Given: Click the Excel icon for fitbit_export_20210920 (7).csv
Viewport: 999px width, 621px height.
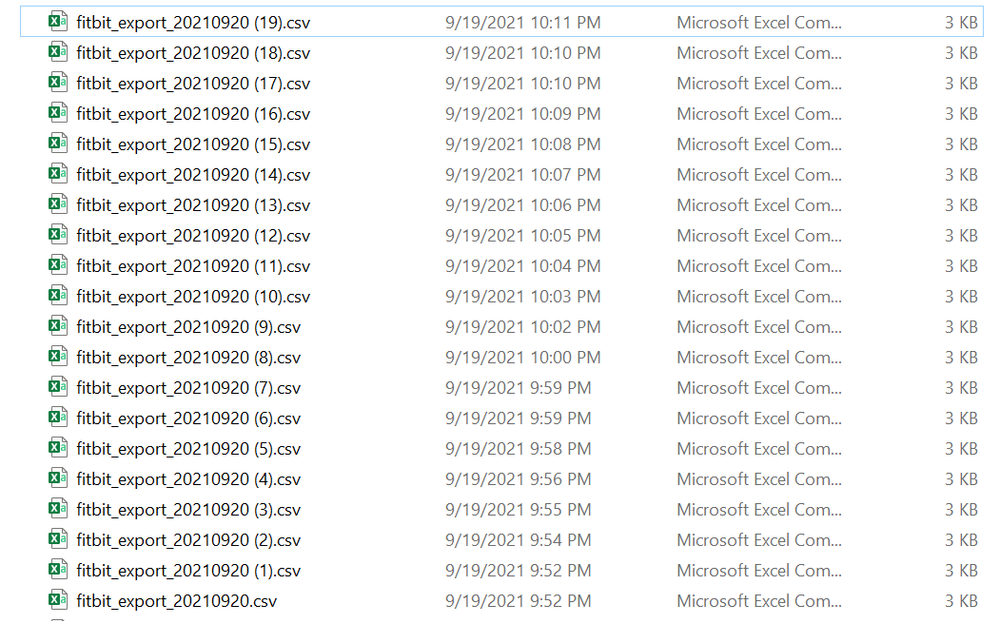Looking at the screenshot, I should [x=58, y=387].
